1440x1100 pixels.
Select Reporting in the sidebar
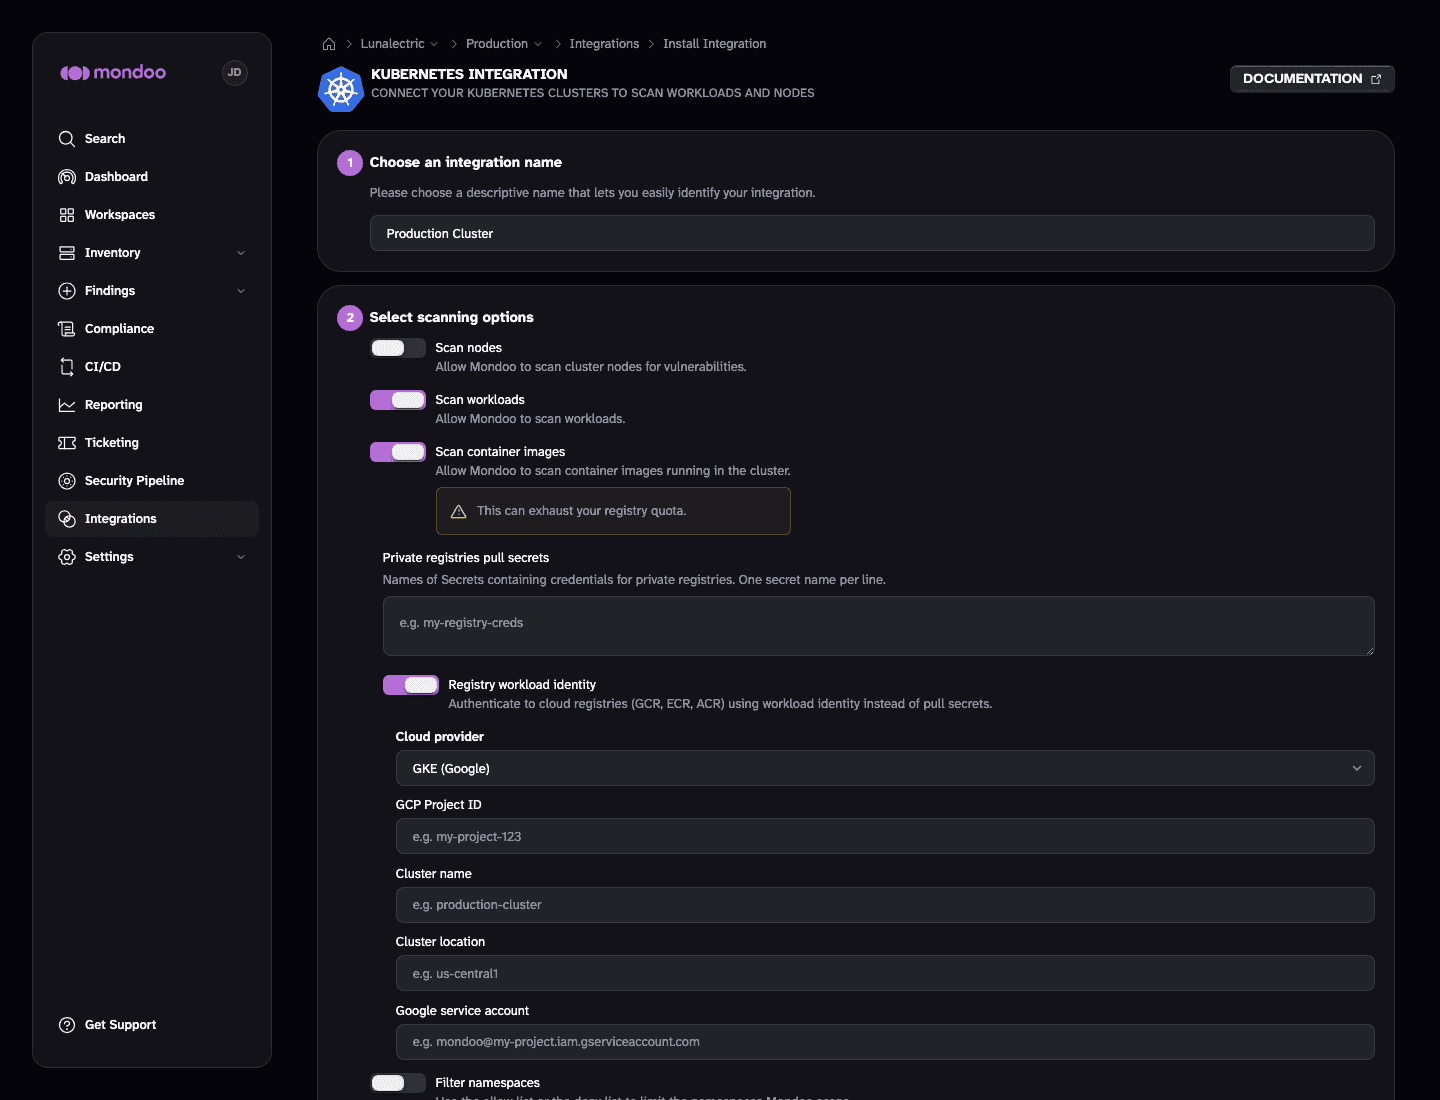click(x=152, y=405)
